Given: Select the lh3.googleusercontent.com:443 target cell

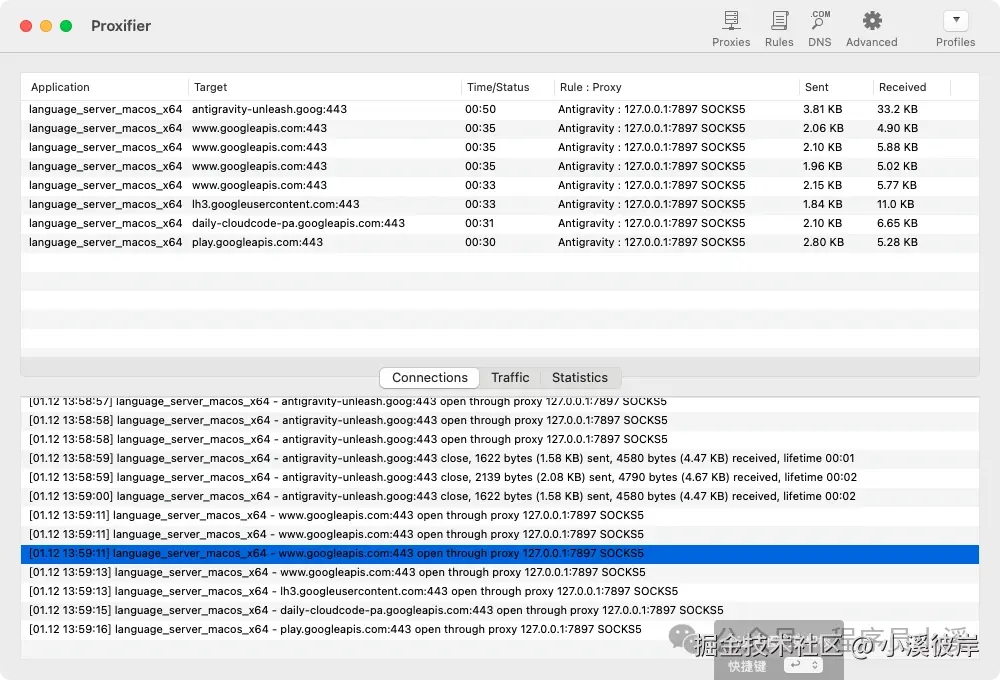Looking at the screenshot, I should (276, 204).
